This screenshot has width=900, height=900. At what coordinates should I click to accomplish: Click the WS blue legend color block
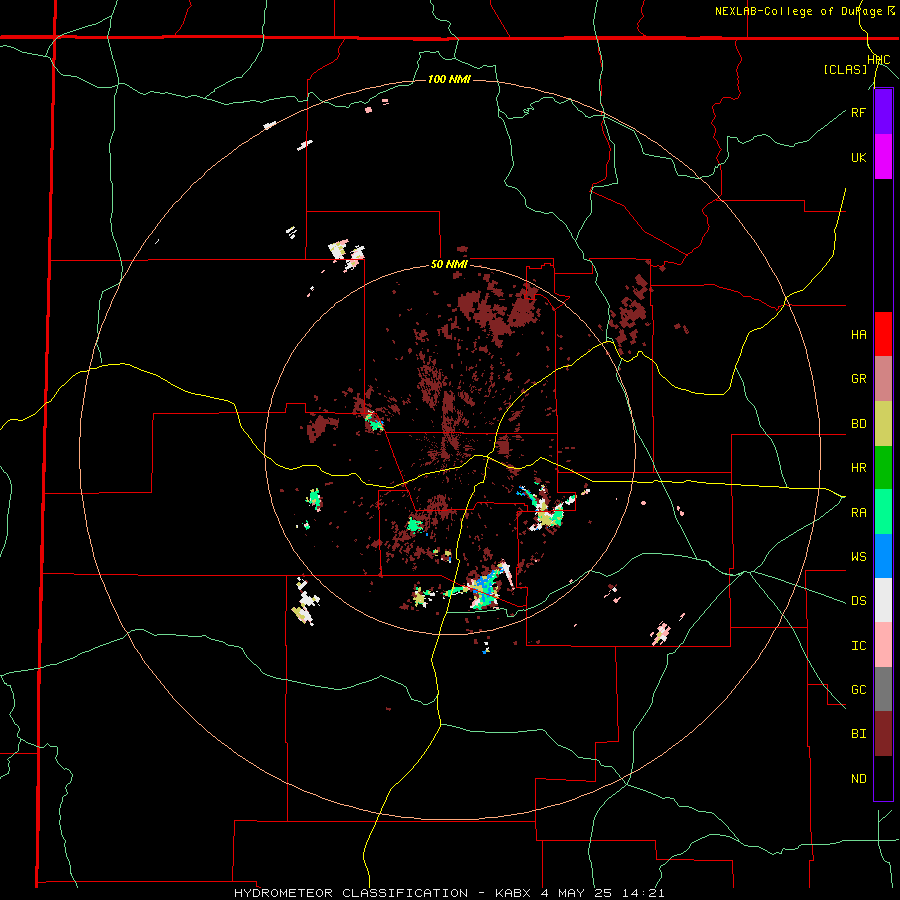[883, 556]
